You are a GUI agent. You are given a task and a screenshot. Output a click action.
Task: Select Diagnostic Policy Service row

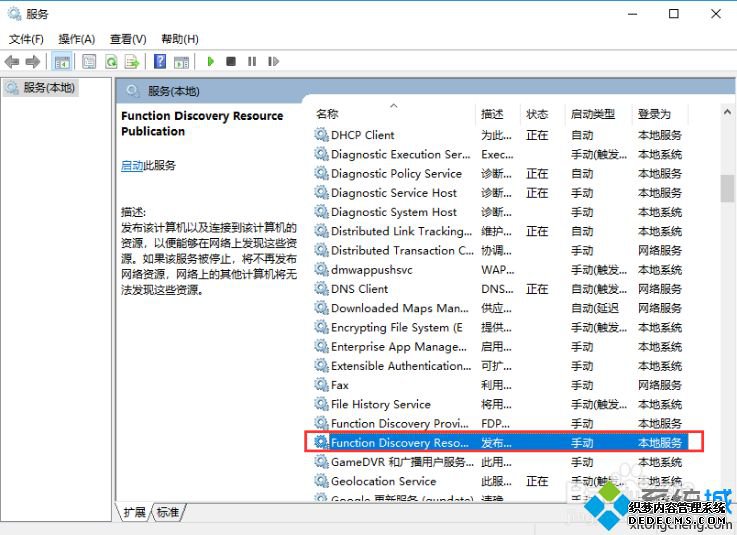(x=500, y=174)
